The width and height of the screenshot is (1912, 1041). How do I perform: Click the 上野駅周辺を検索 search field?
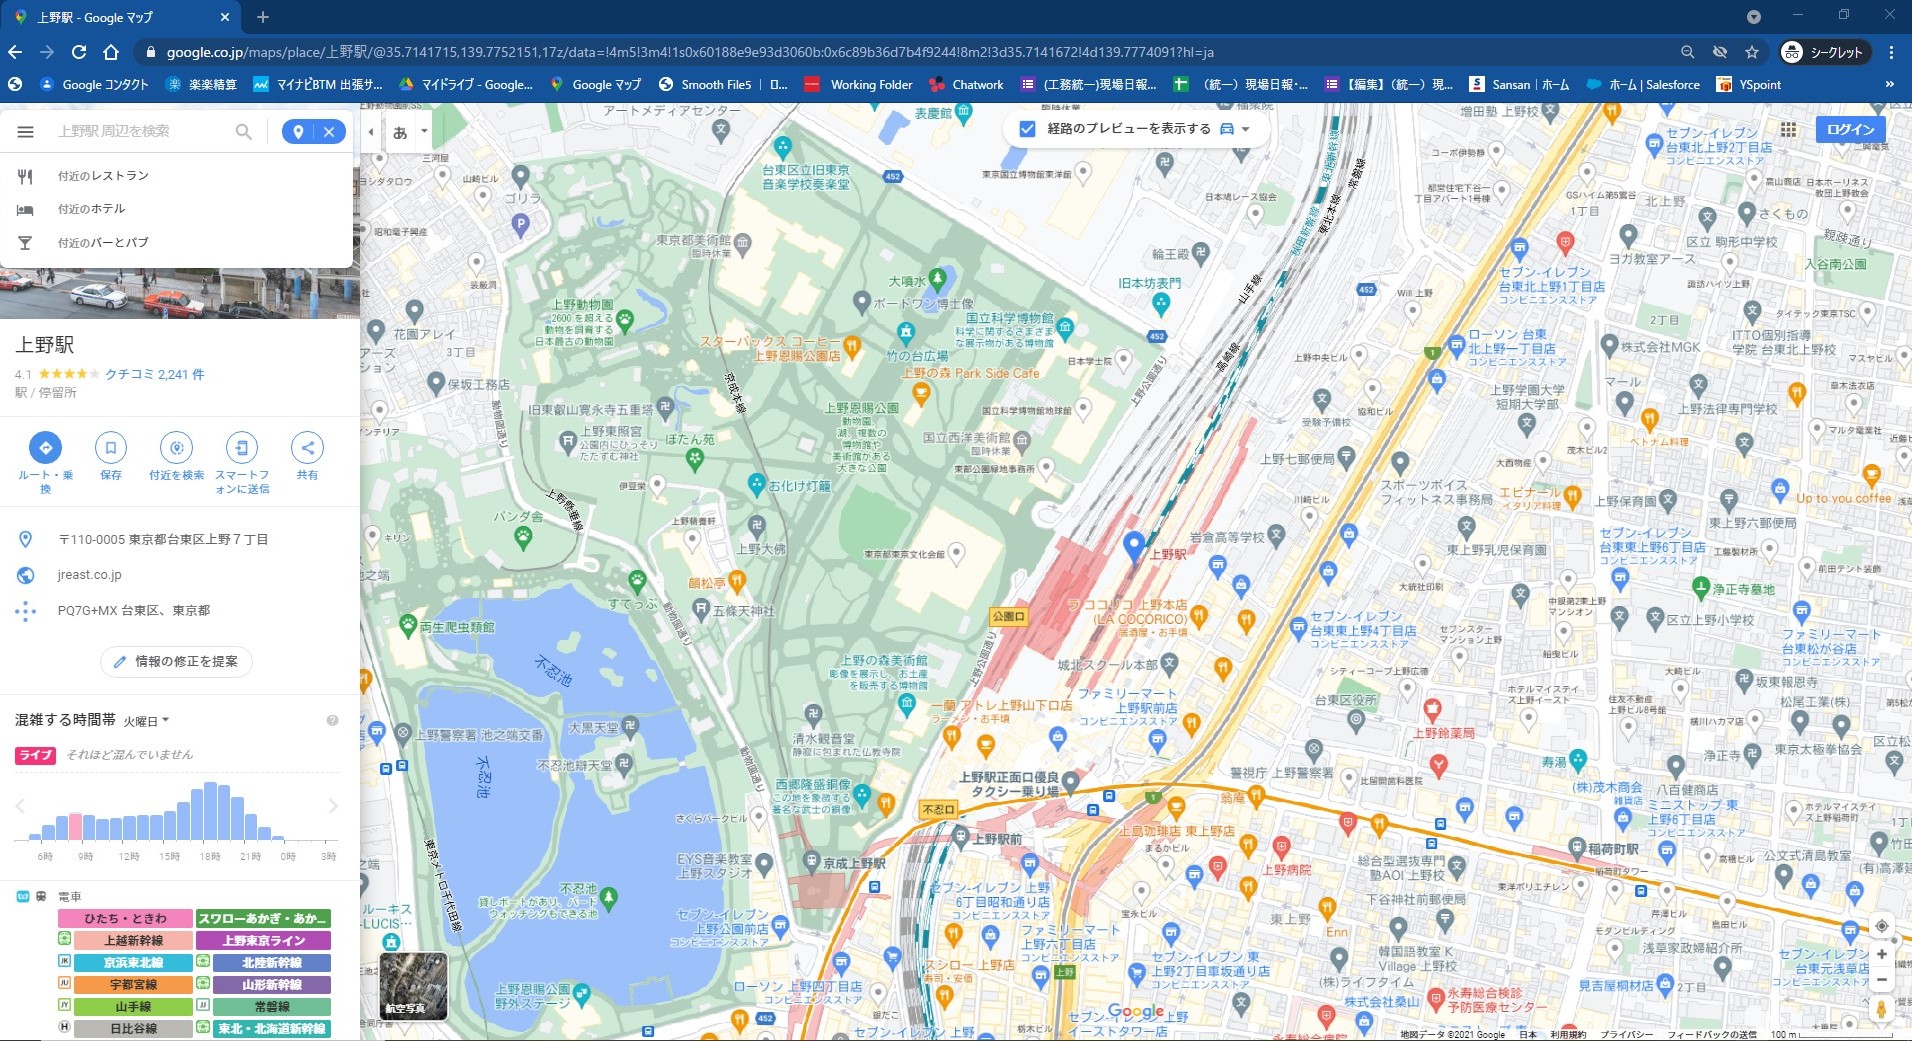(140, 131)
